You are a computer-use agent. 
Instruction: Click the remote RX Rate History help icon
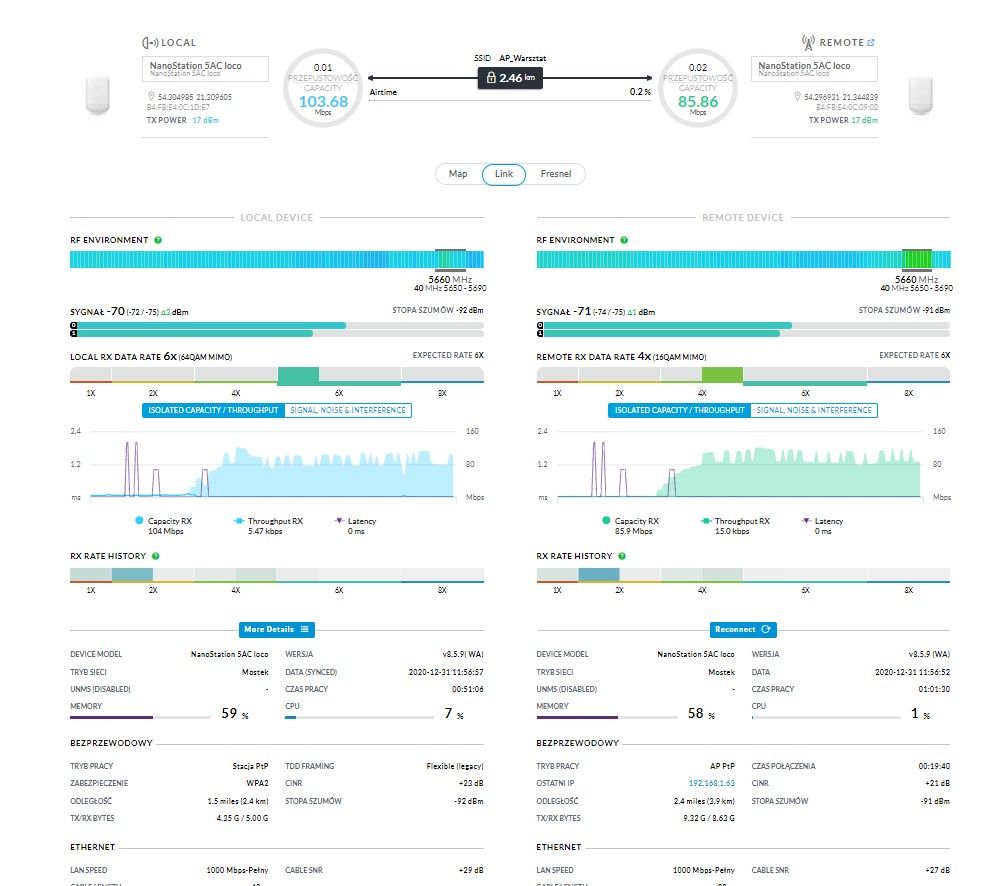(x=622, y=556)
